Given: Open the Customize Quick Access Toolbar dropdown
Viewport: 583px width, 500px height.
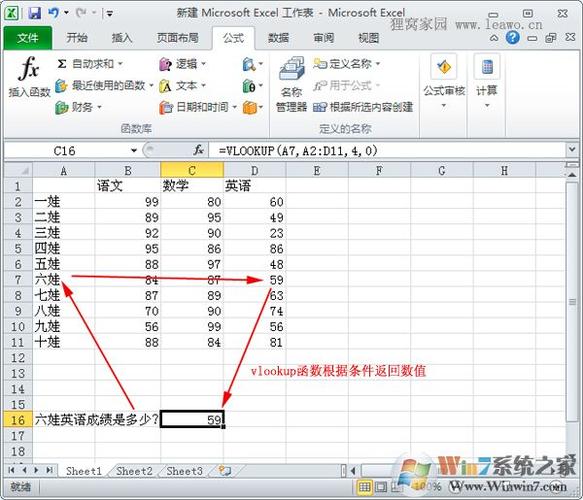Looking at the screenshot, I should point(110,14).
